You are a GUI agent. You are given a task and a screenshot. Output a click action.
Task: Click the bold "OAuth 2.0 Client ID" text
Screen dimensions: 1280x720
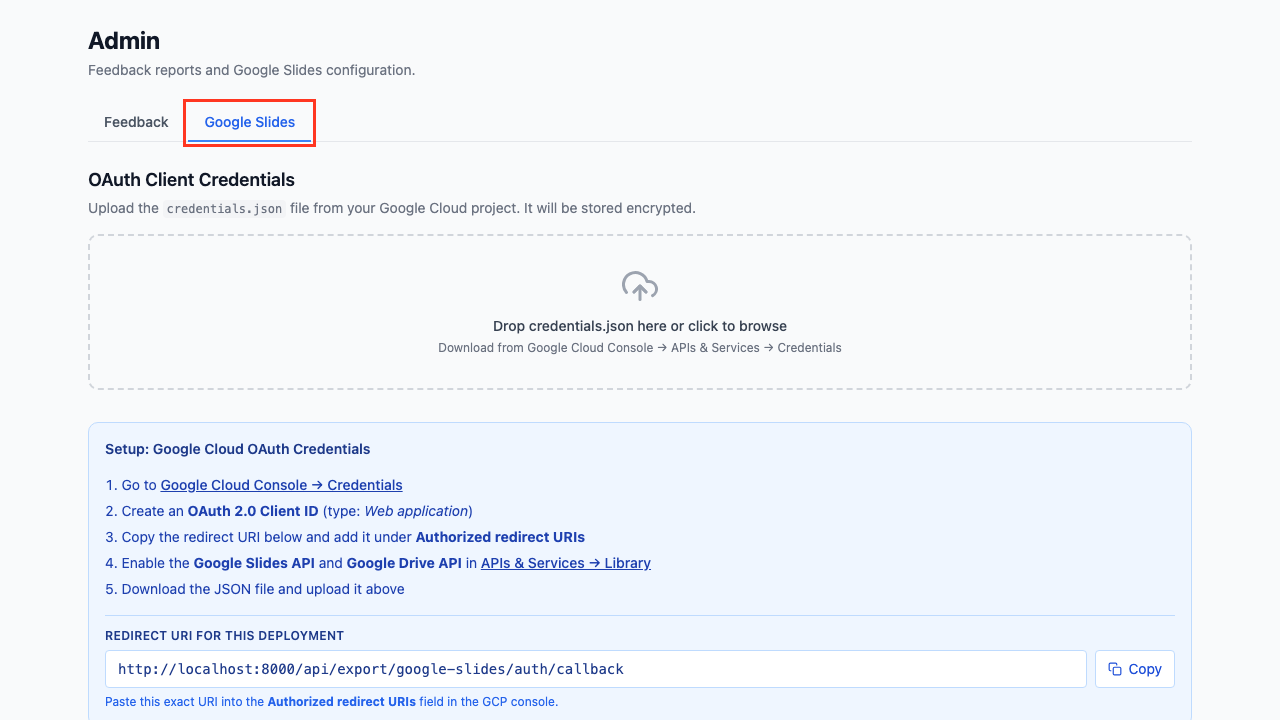point(253,511)
